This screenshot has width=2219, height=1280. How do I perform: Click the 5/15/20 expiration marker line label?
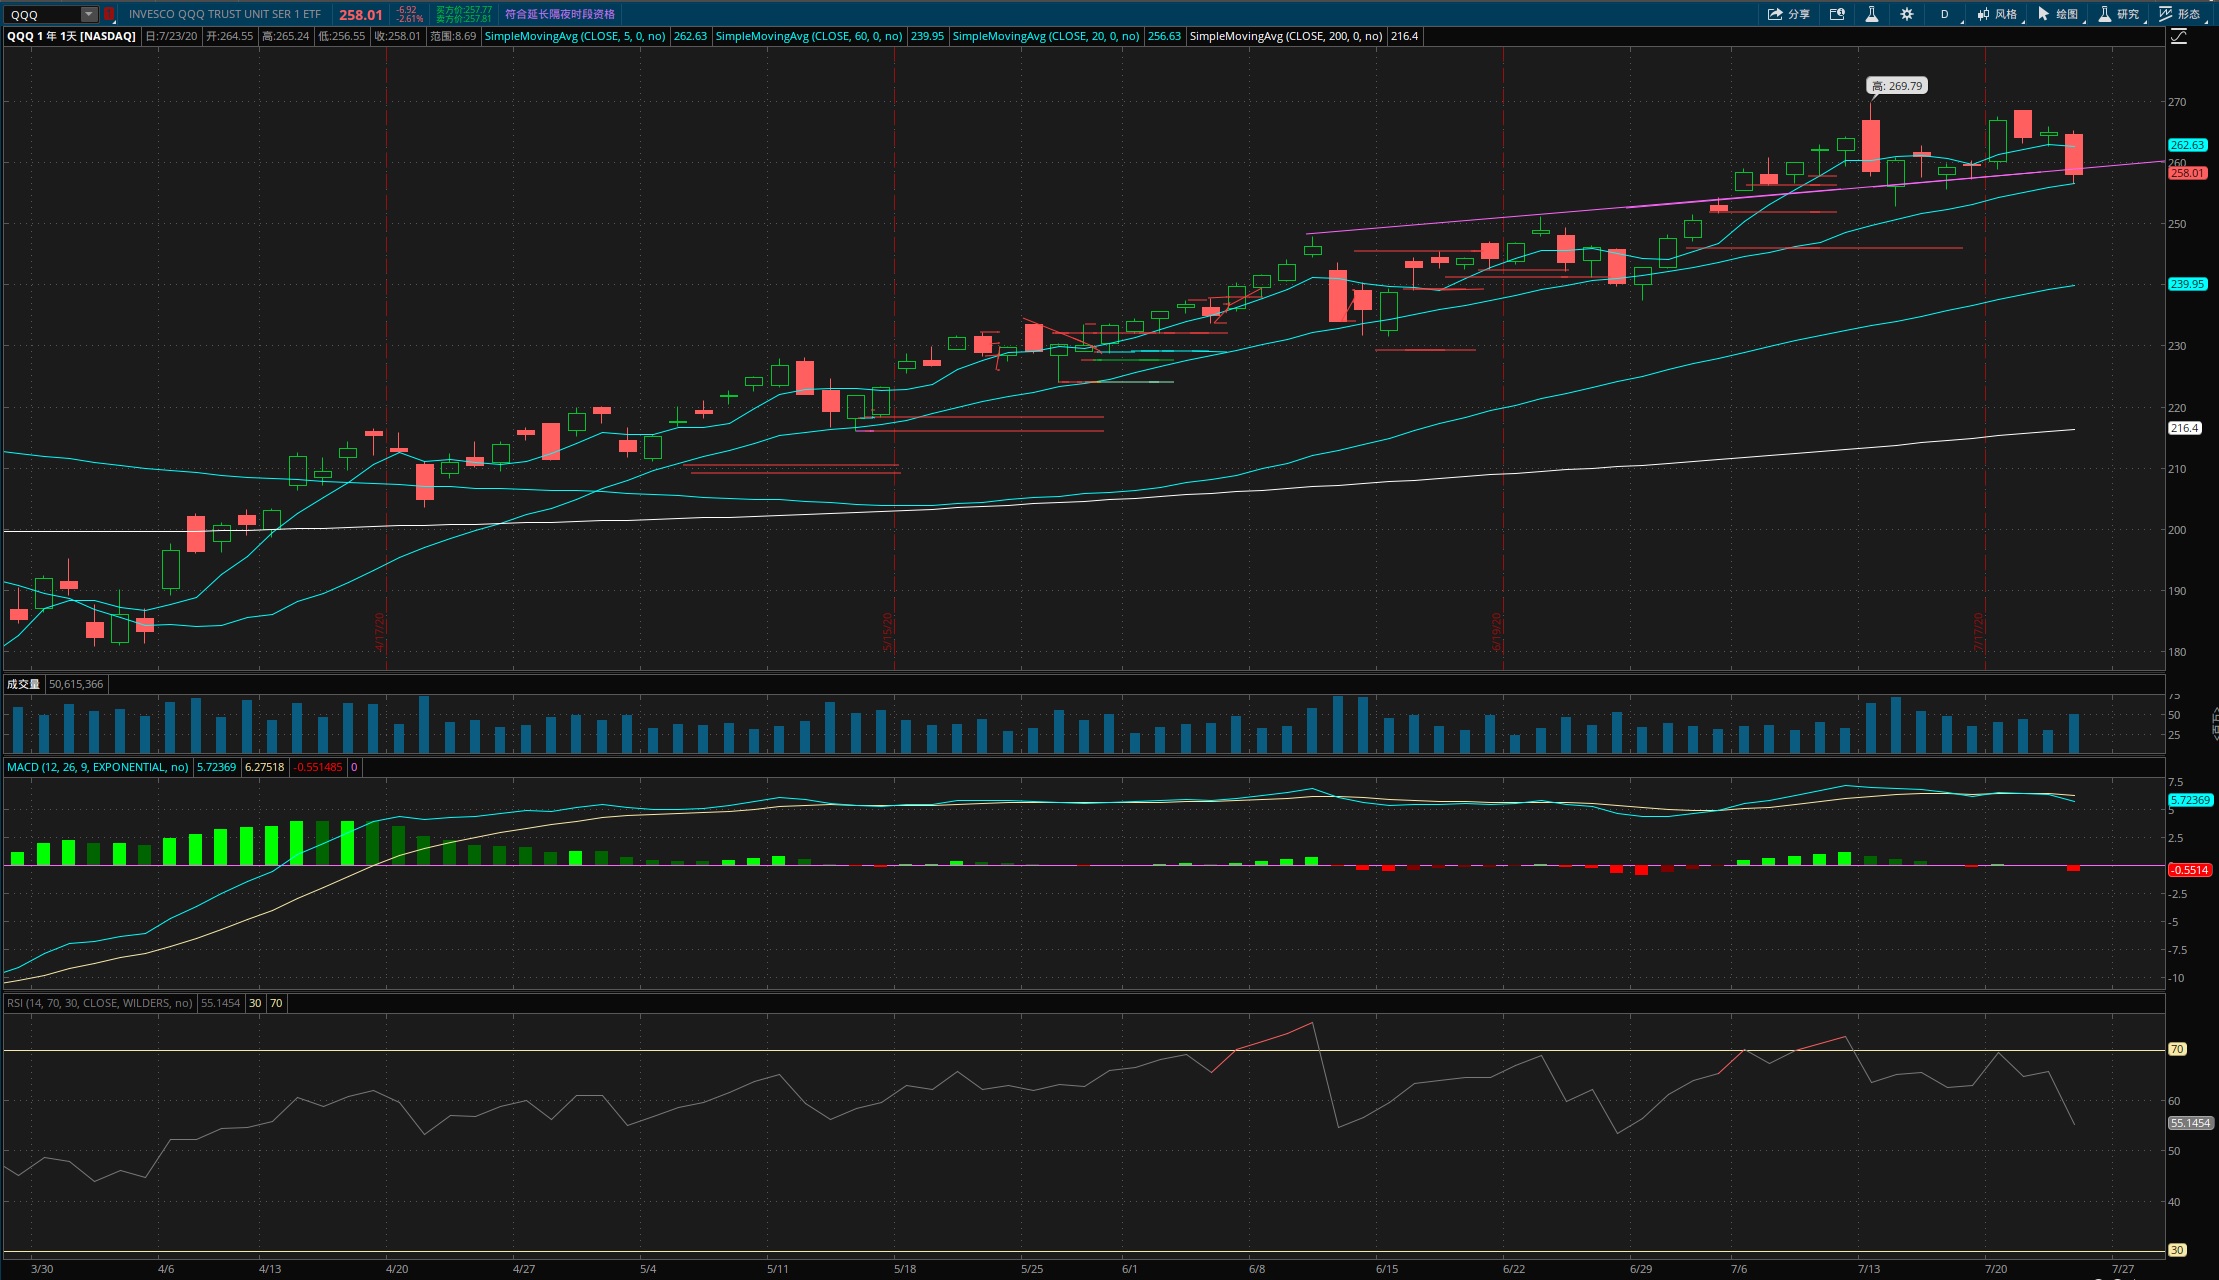[888, 632]
